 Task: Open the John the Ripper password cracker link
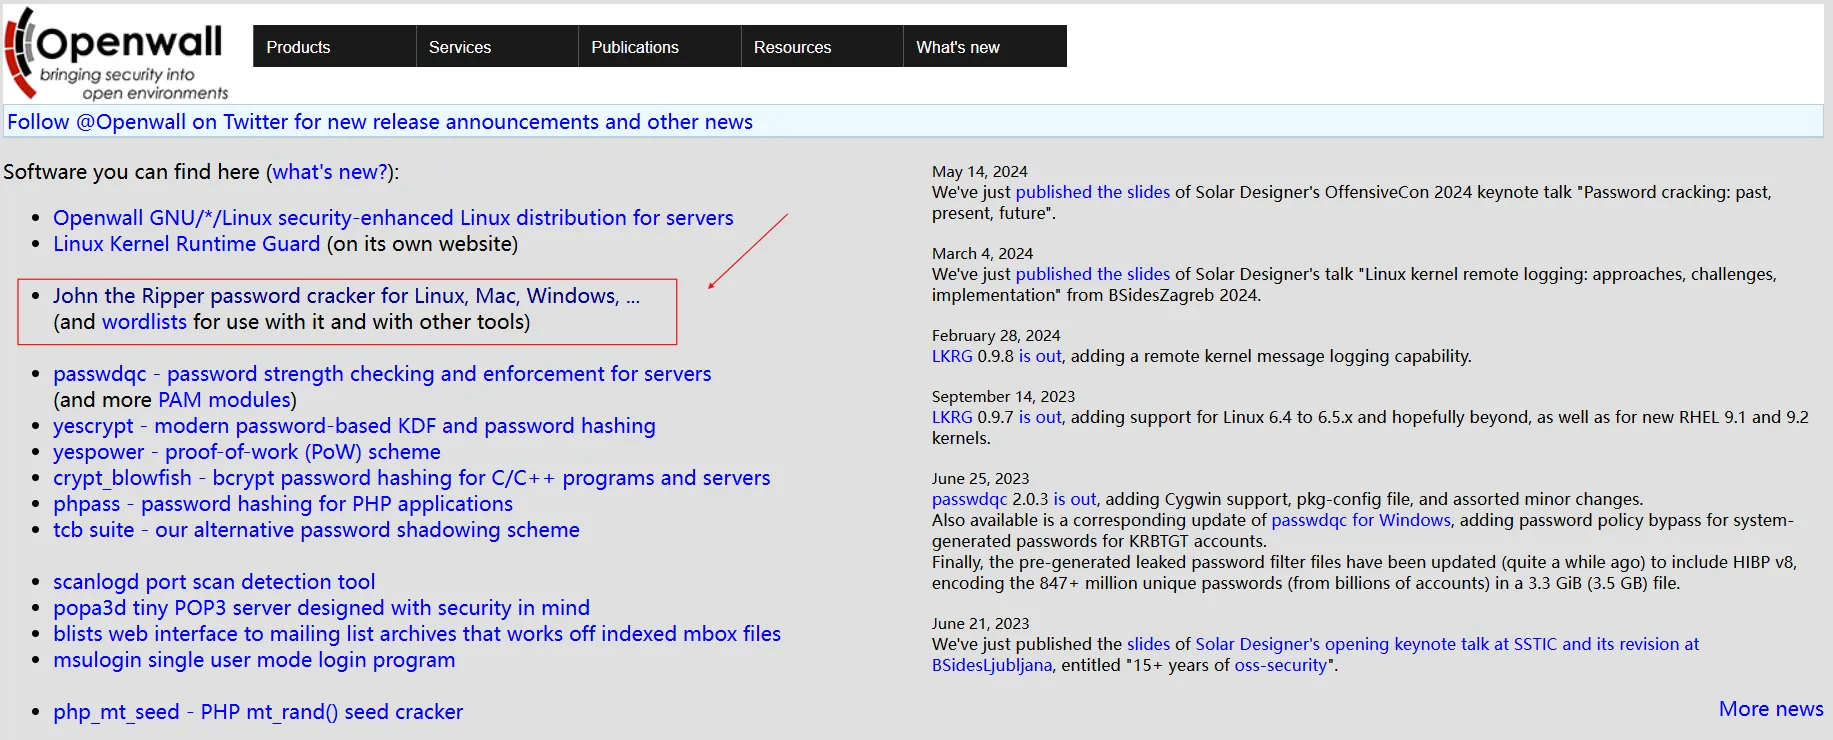coord(345,296)
